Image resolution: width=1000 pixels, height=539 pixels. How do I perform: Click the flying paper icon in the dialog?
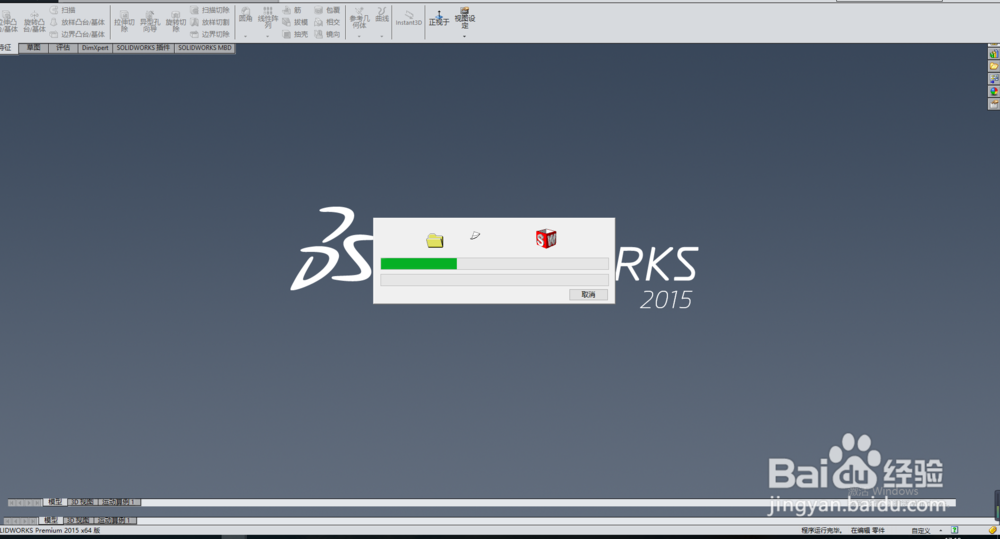tap(475, 235)
